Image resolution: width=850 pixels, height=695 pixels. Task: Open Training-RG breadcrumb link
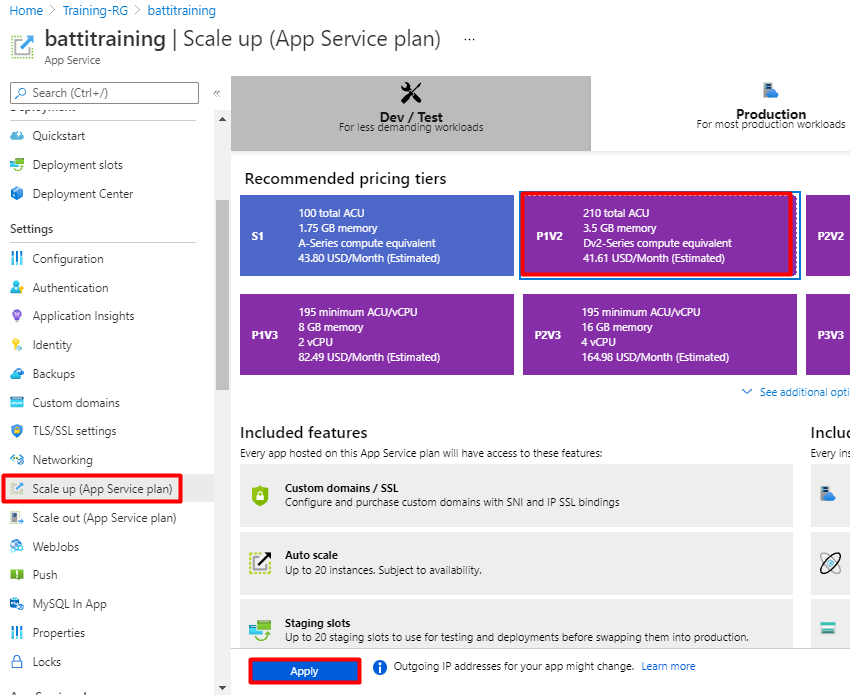(95, 10)
